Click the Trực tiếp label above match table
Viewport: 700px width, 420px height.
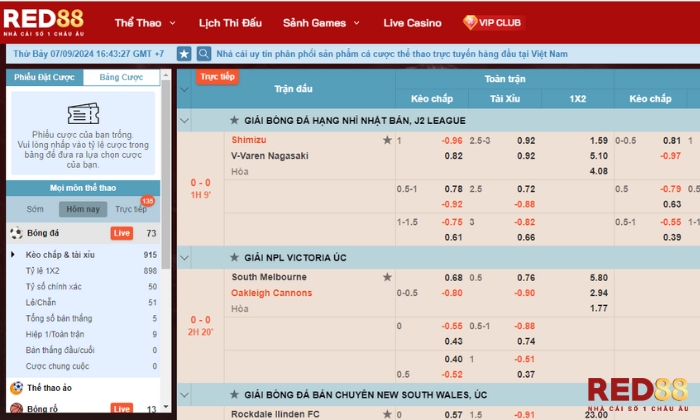pos(217,77)
